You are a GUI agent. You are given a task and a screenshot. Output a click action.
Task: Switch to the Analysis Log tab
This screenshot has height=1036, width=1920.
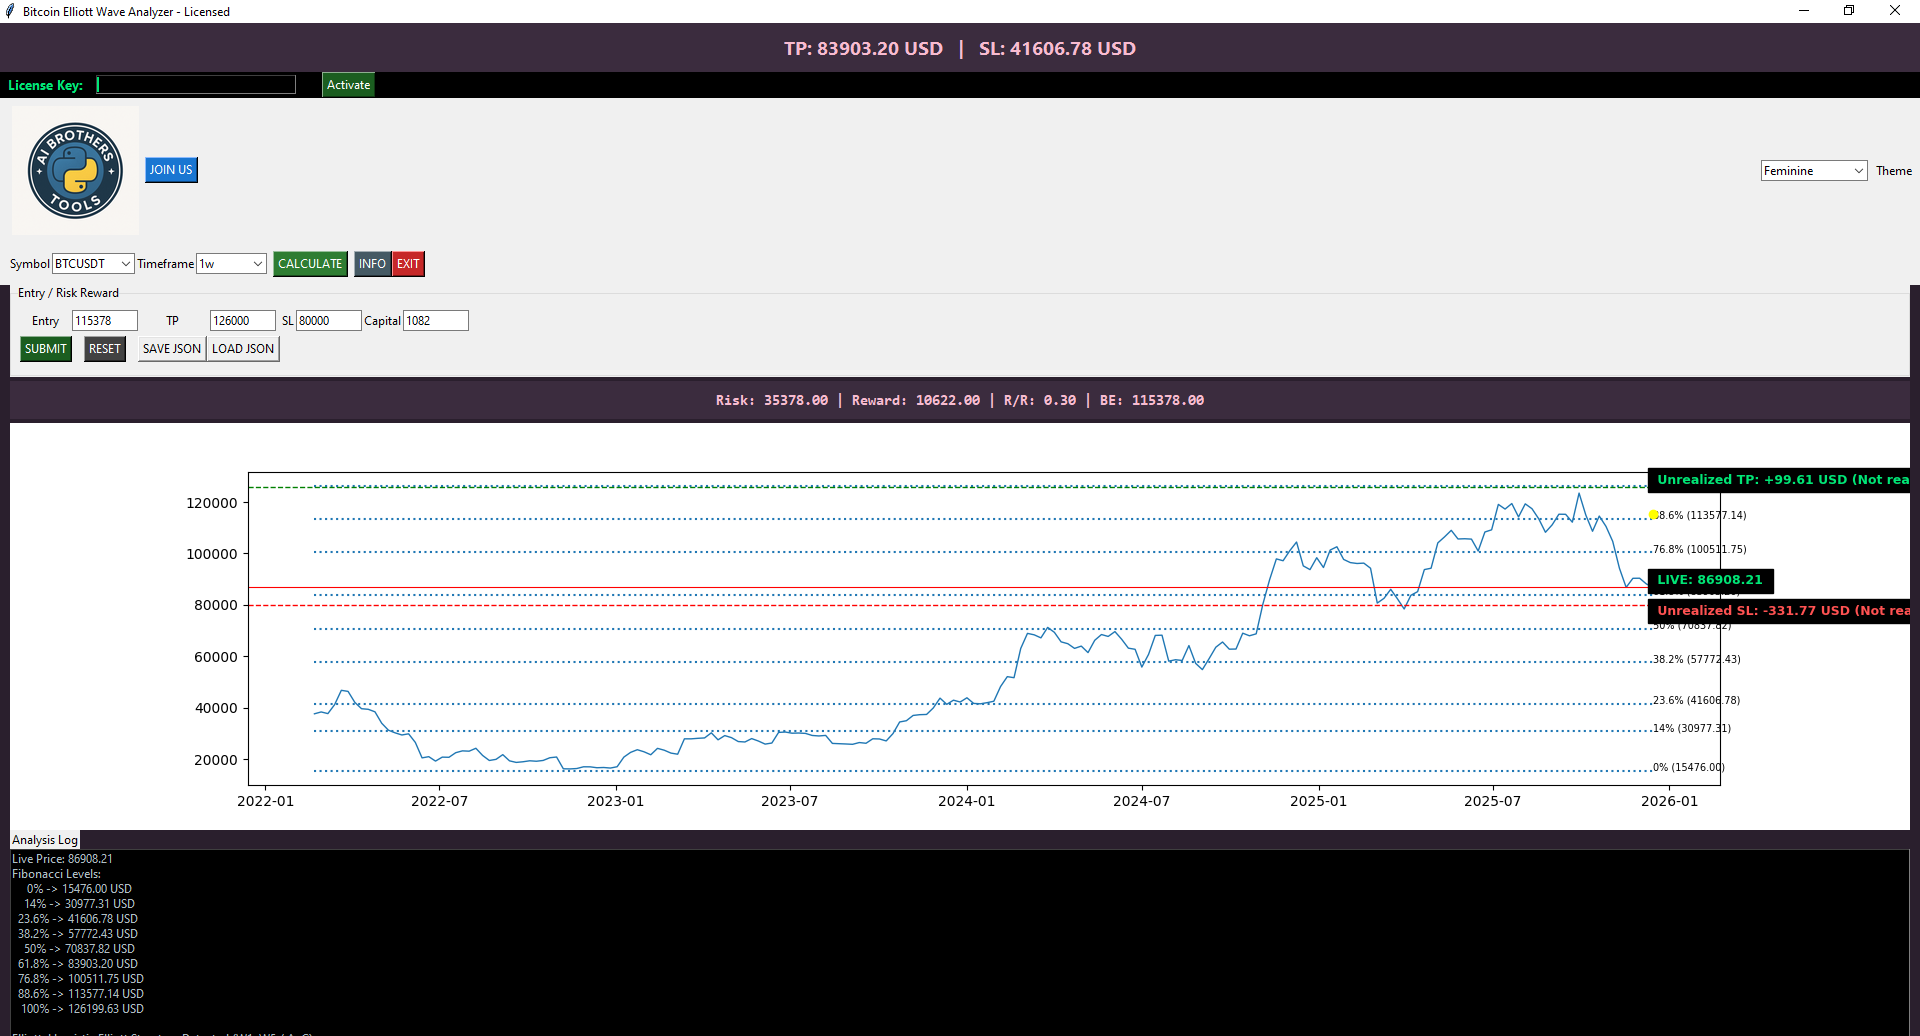coord(44,839)
